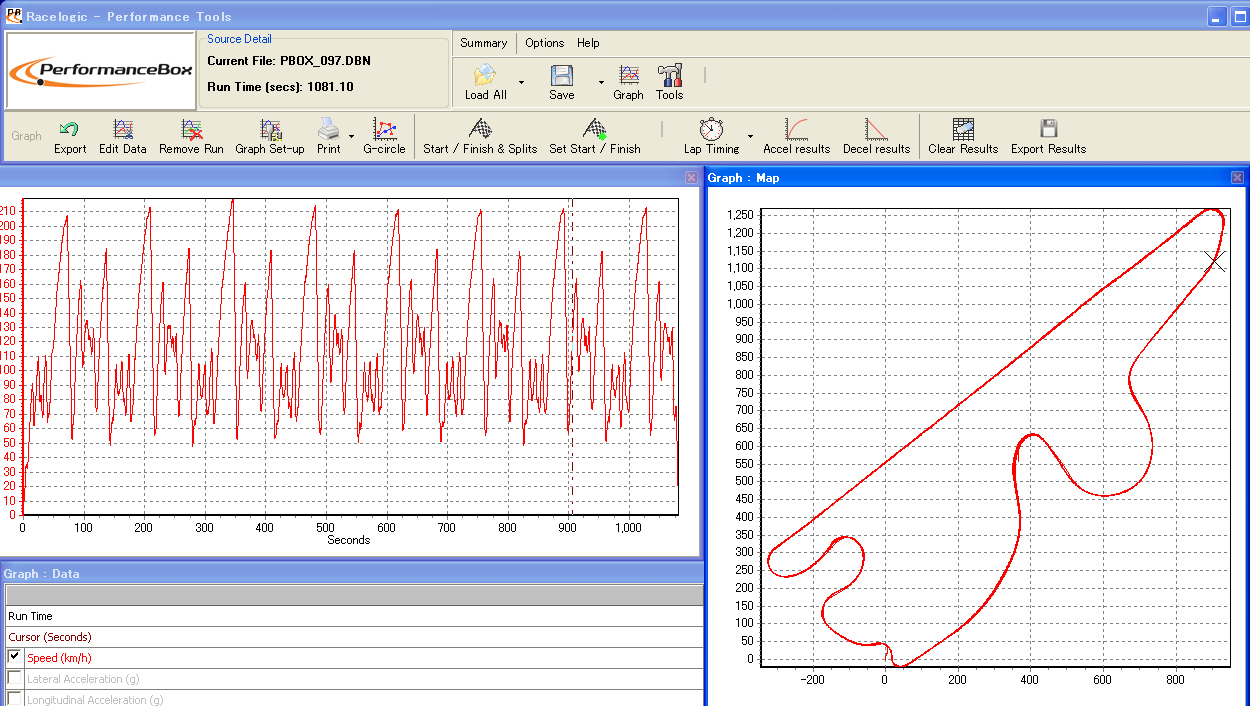1250x706 pixels.
Task: Enable the Lateral Acceleration (g) checkbox
Action: click(x=15, y=678)
